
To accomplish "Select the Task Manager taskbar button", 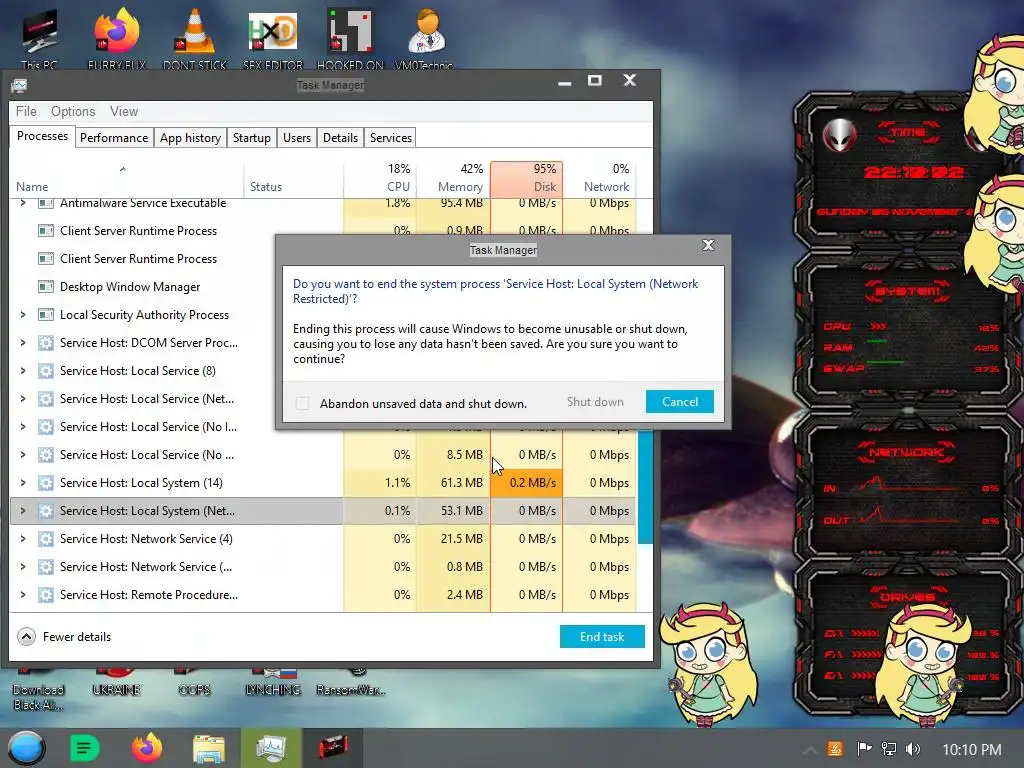I will [x=271, y=748].
